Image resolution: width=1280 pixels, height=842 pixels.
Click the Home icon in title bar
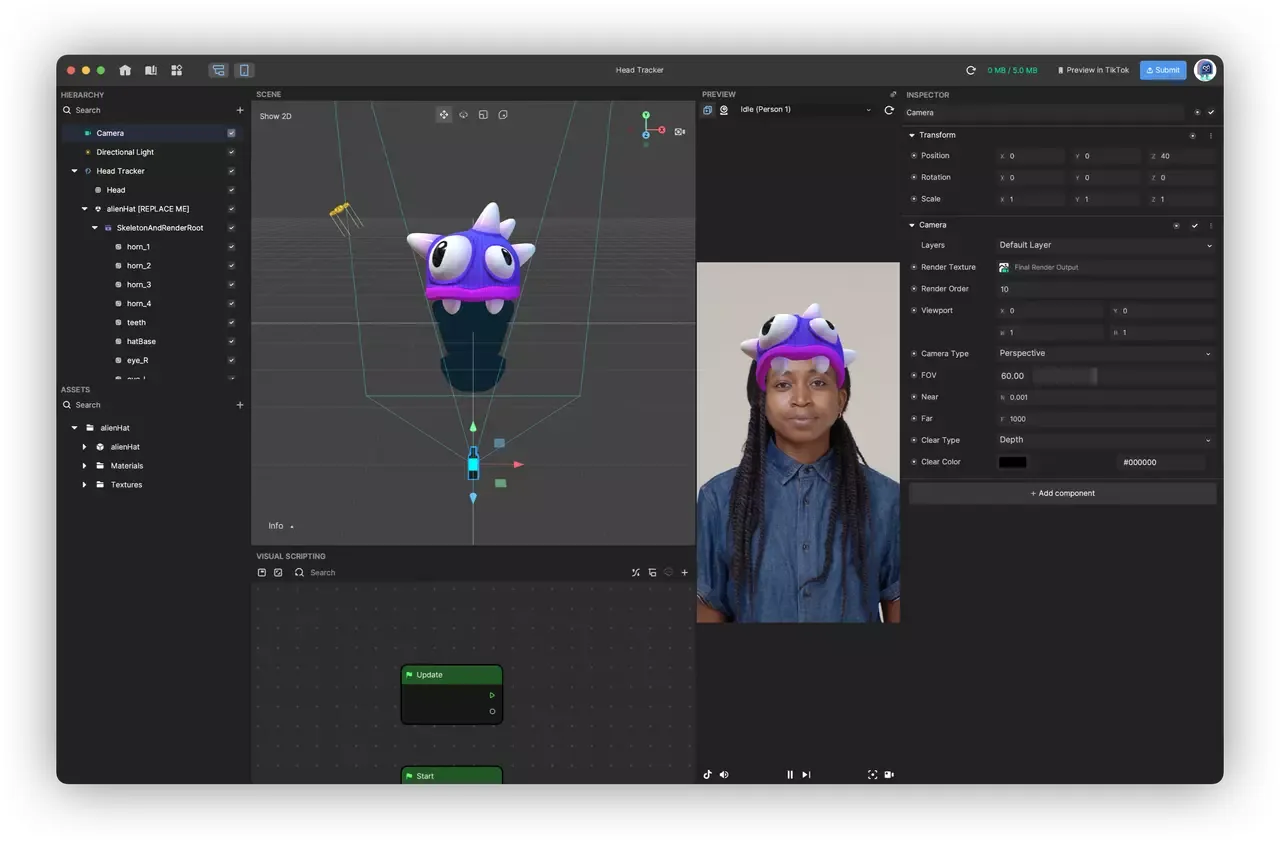[125, 70]
